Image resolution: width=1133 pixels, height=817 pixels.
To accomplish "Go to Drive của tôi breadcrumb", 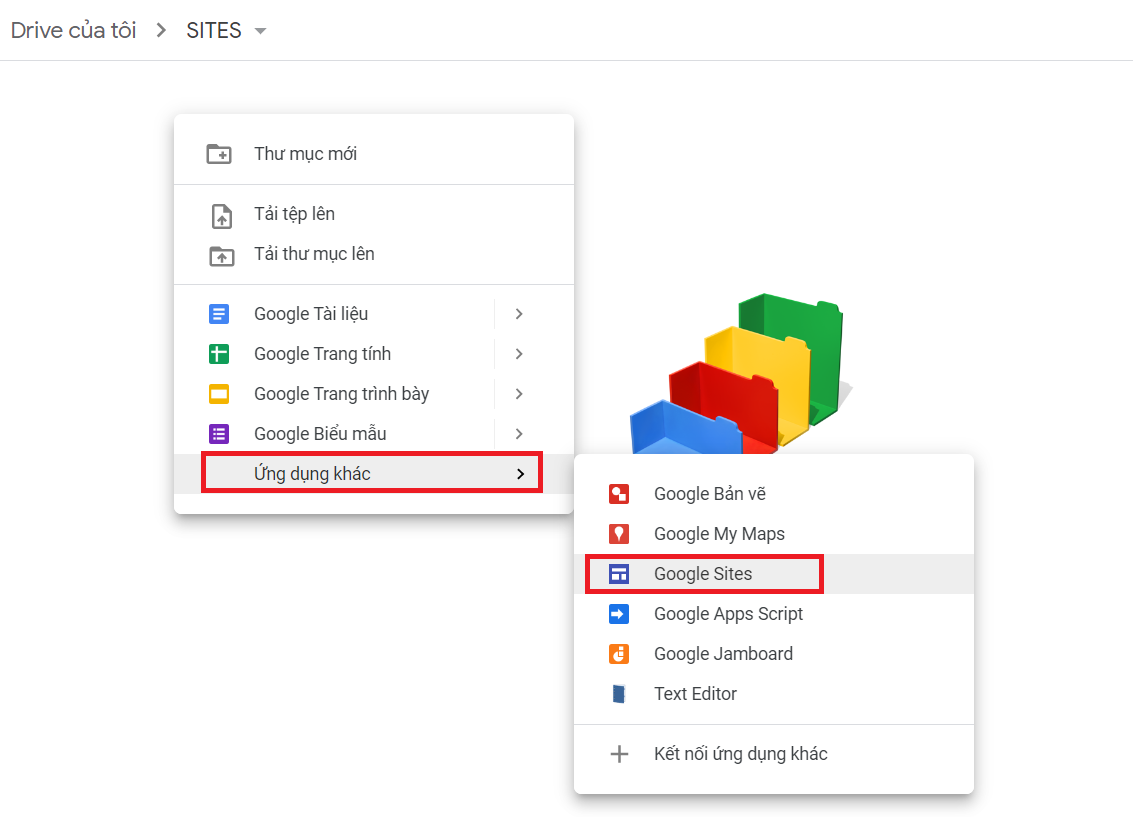I will [x=74, y=30].
